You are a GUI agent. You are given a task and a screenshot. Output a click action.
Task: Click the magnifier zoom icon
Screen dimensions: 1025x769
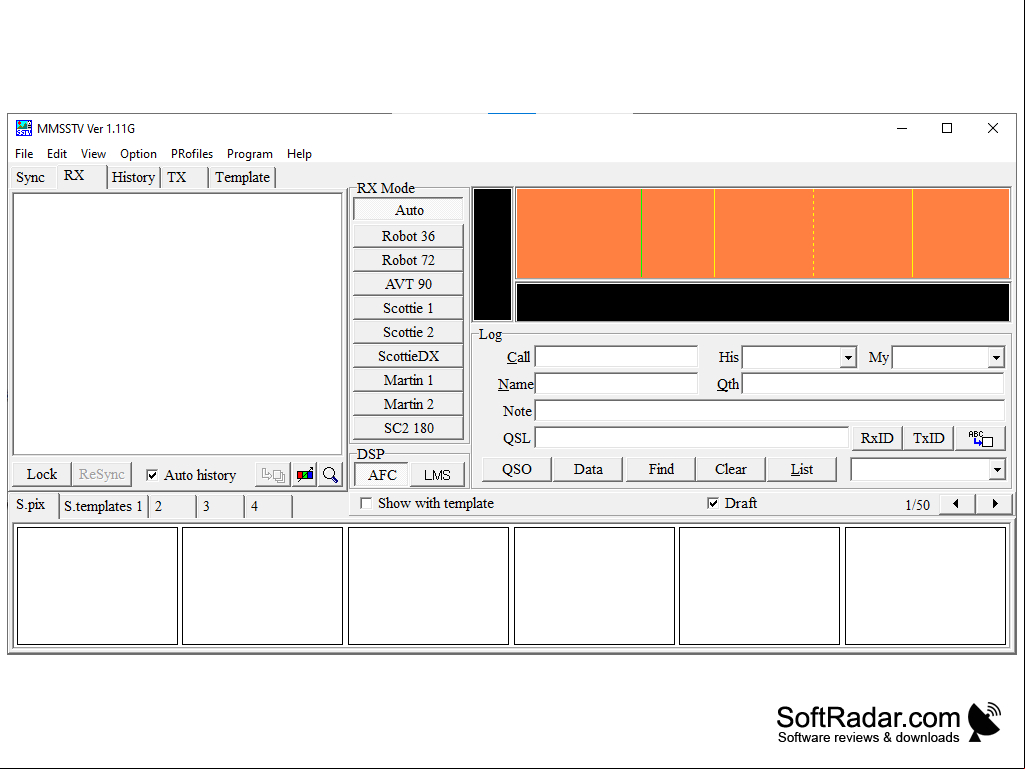pos(331,475)
